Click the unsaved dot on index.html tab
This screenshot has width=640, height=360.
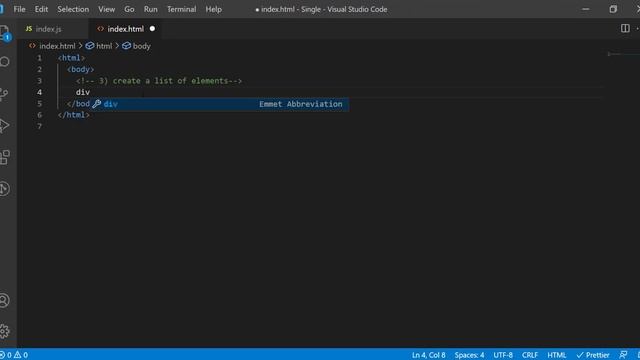coord(152,29)
